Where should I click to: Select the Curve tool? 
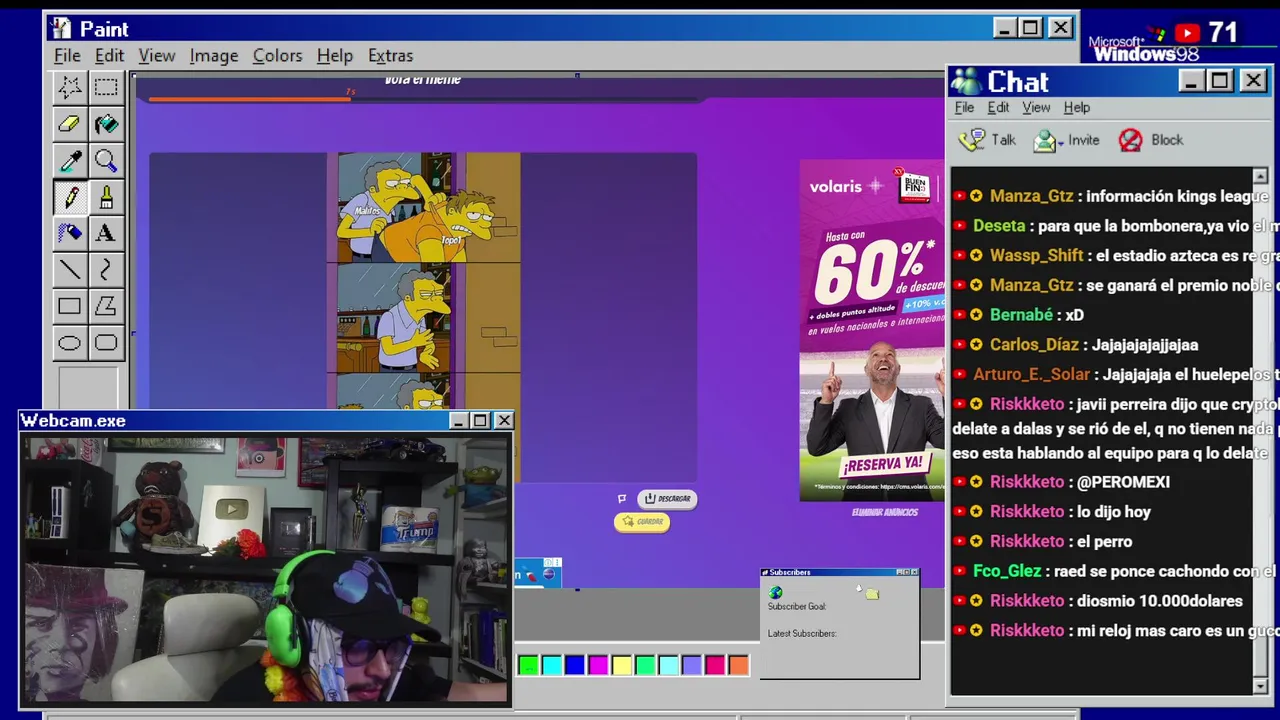pos(106,270)
